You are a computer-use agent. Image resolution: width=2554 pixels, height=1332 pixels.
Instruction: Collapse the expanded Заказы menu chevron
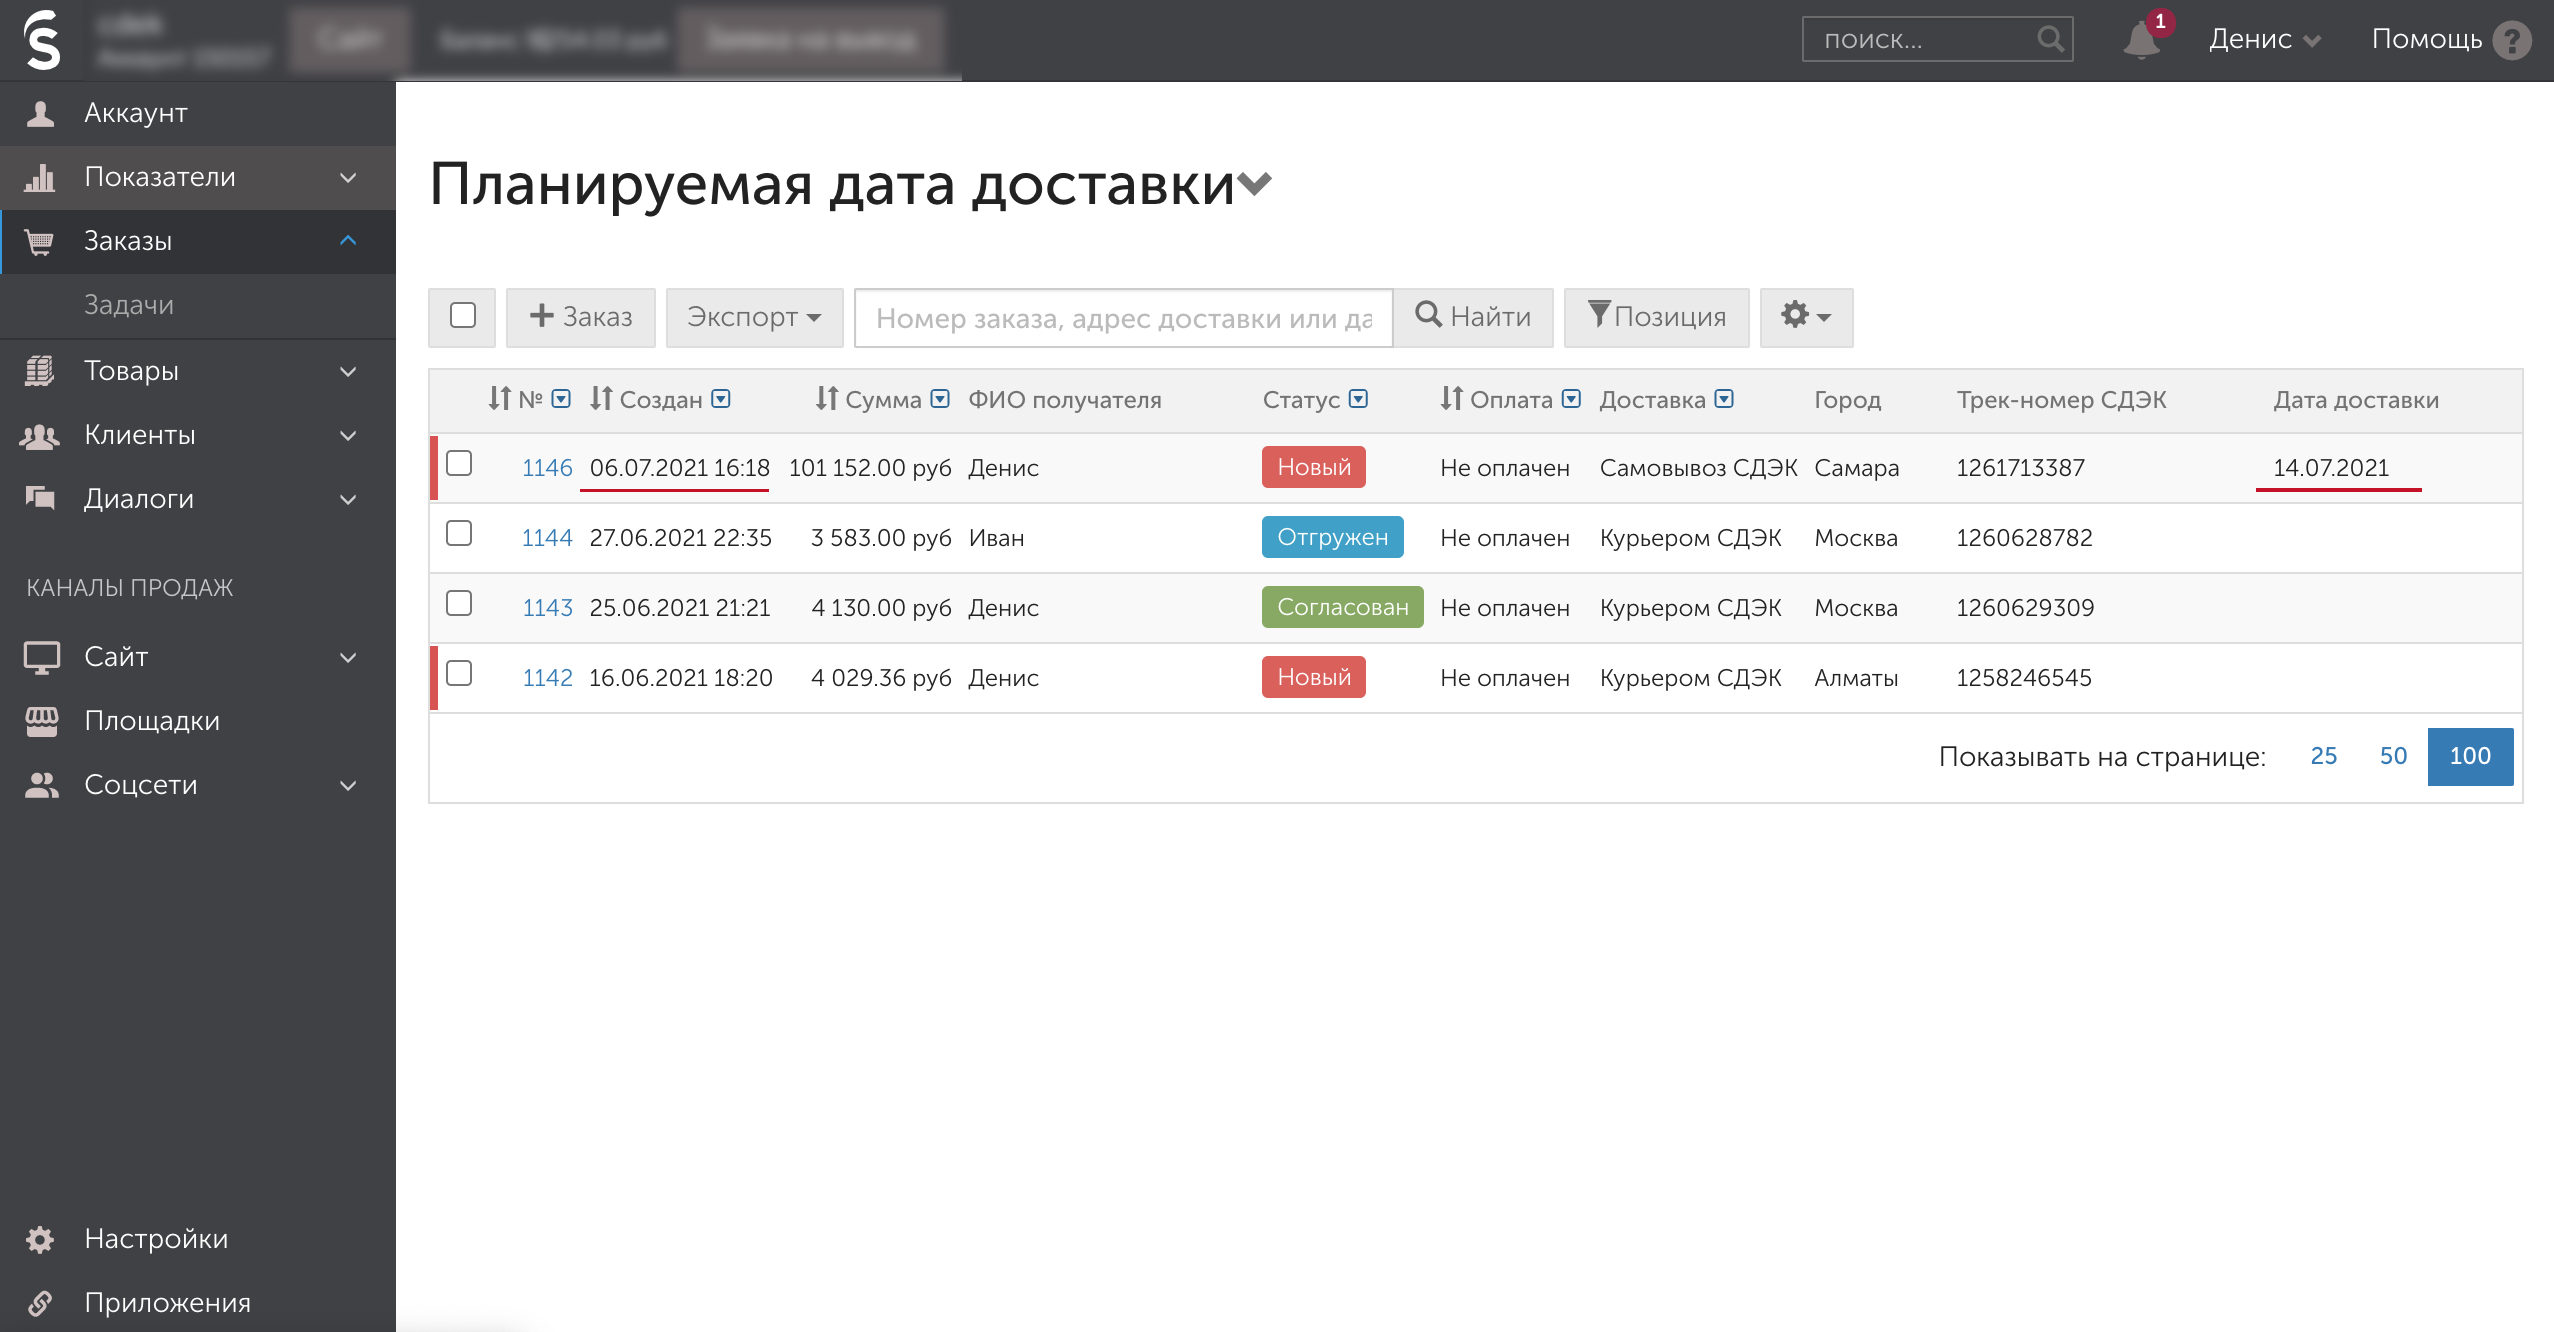point(348,241)
